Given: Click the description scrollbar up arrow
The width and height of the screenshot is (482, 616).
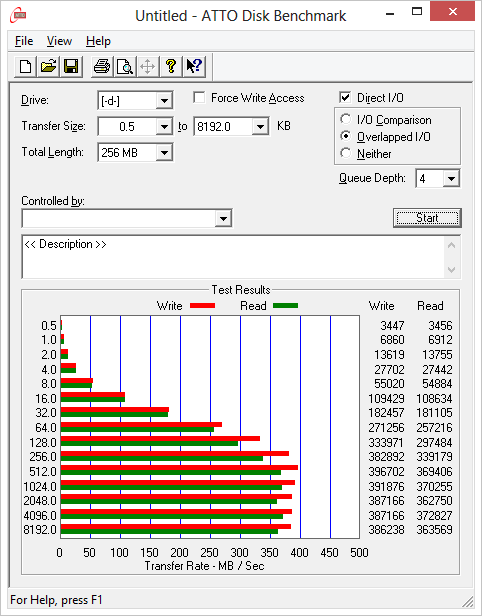Looking at the screenshot, I should pyautogui.click(x=451, y=246).
